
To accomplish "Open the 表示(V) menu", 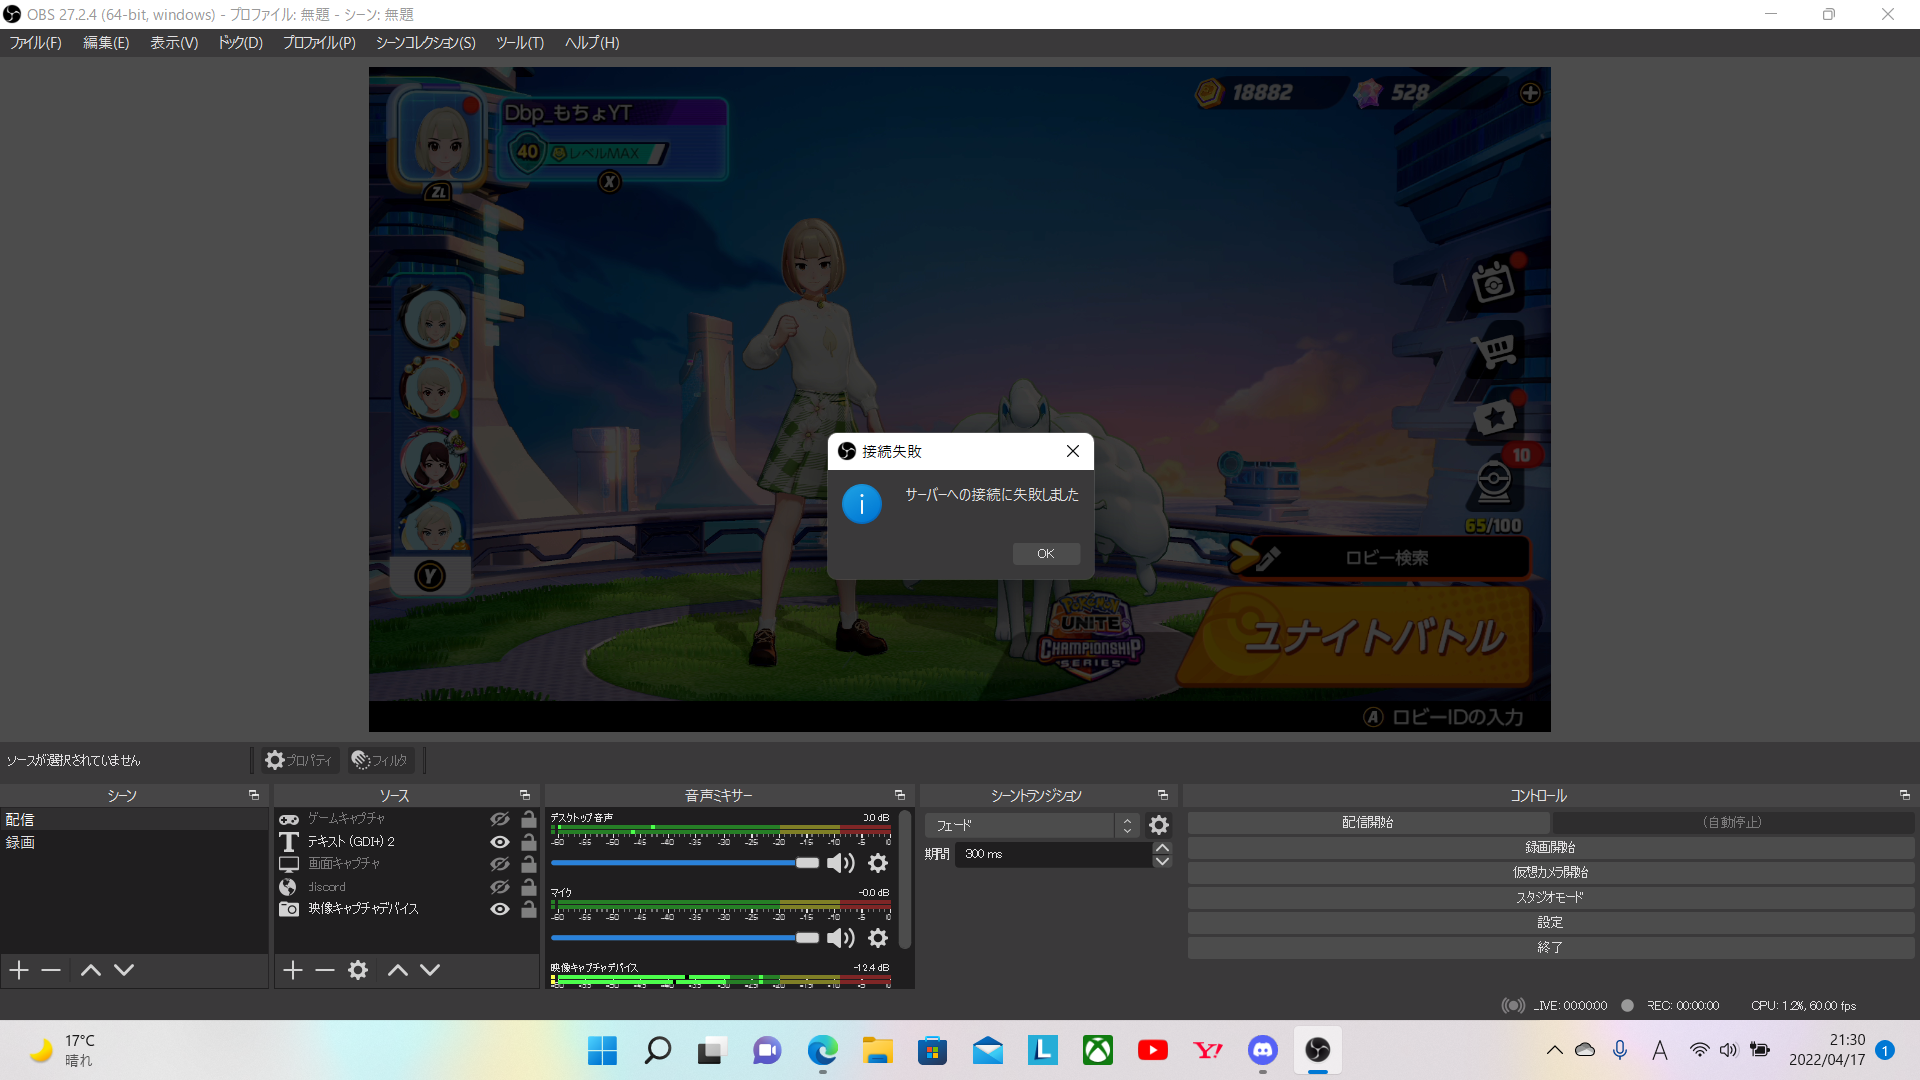I will click(x=174, y=43).
